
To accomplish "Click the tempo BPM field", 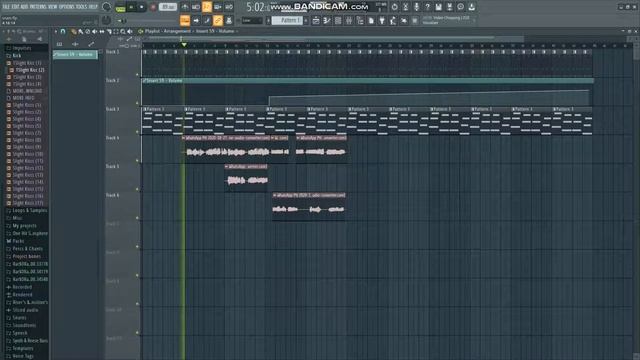I will tap(168, 7).
